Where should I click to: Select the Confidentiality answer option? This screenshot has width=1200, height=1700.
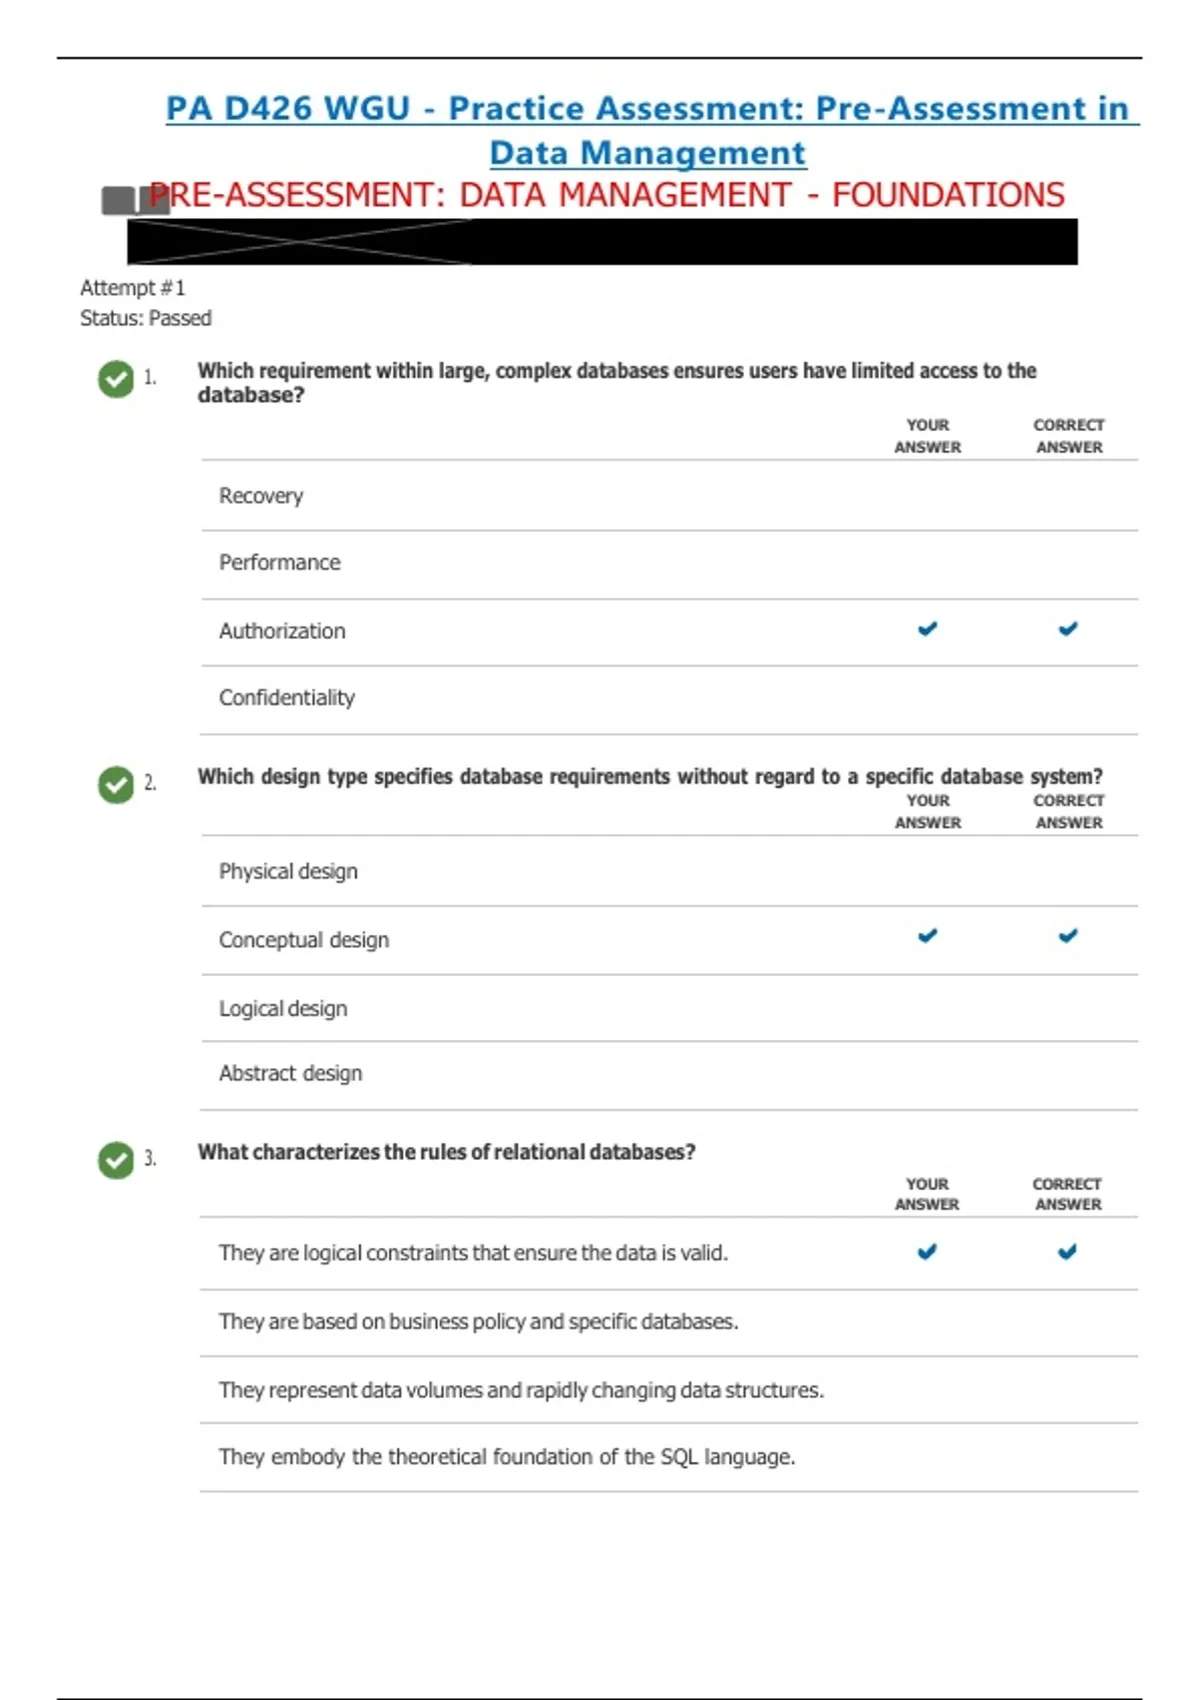tap(669, 698)
